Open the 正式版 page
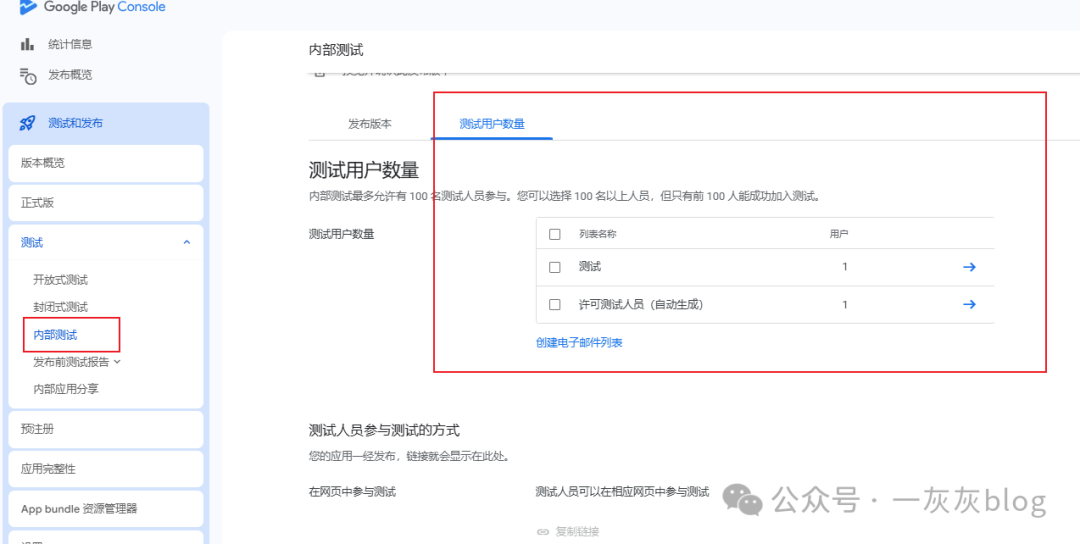1080x544 pixels. coord(106,203)
